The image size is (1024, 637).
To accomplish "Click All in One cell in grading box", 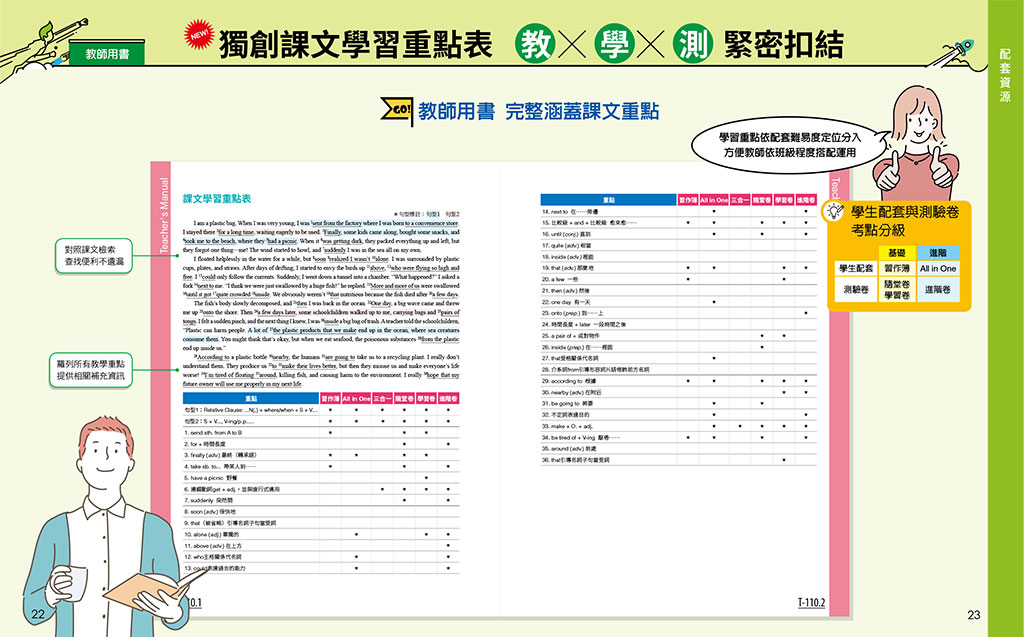I will [938, 269].
